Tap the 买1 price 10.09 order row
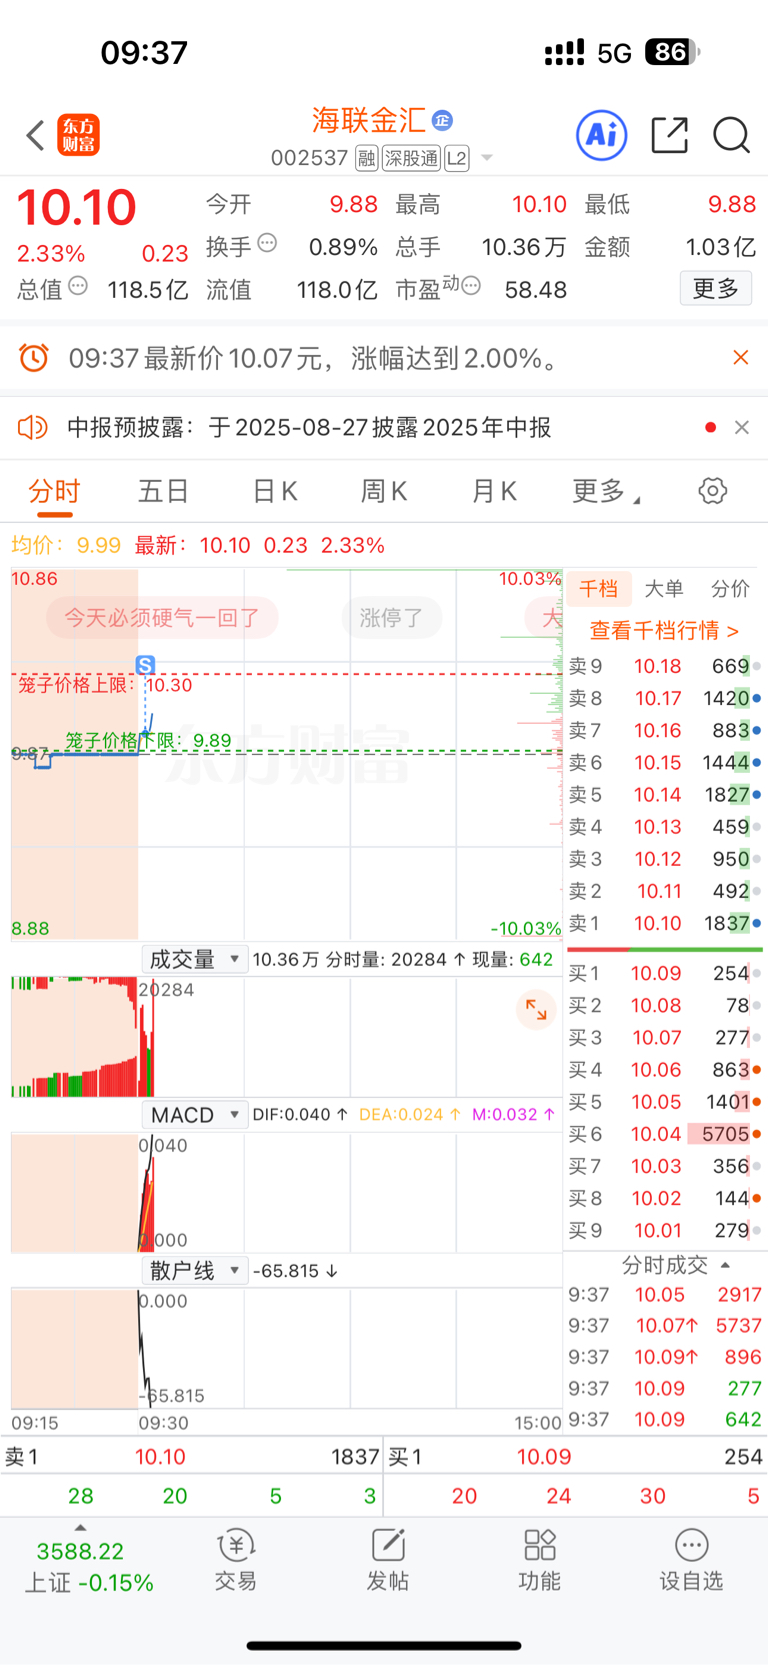This screenshot has height=1665, width=768. [x=664, y=973]
